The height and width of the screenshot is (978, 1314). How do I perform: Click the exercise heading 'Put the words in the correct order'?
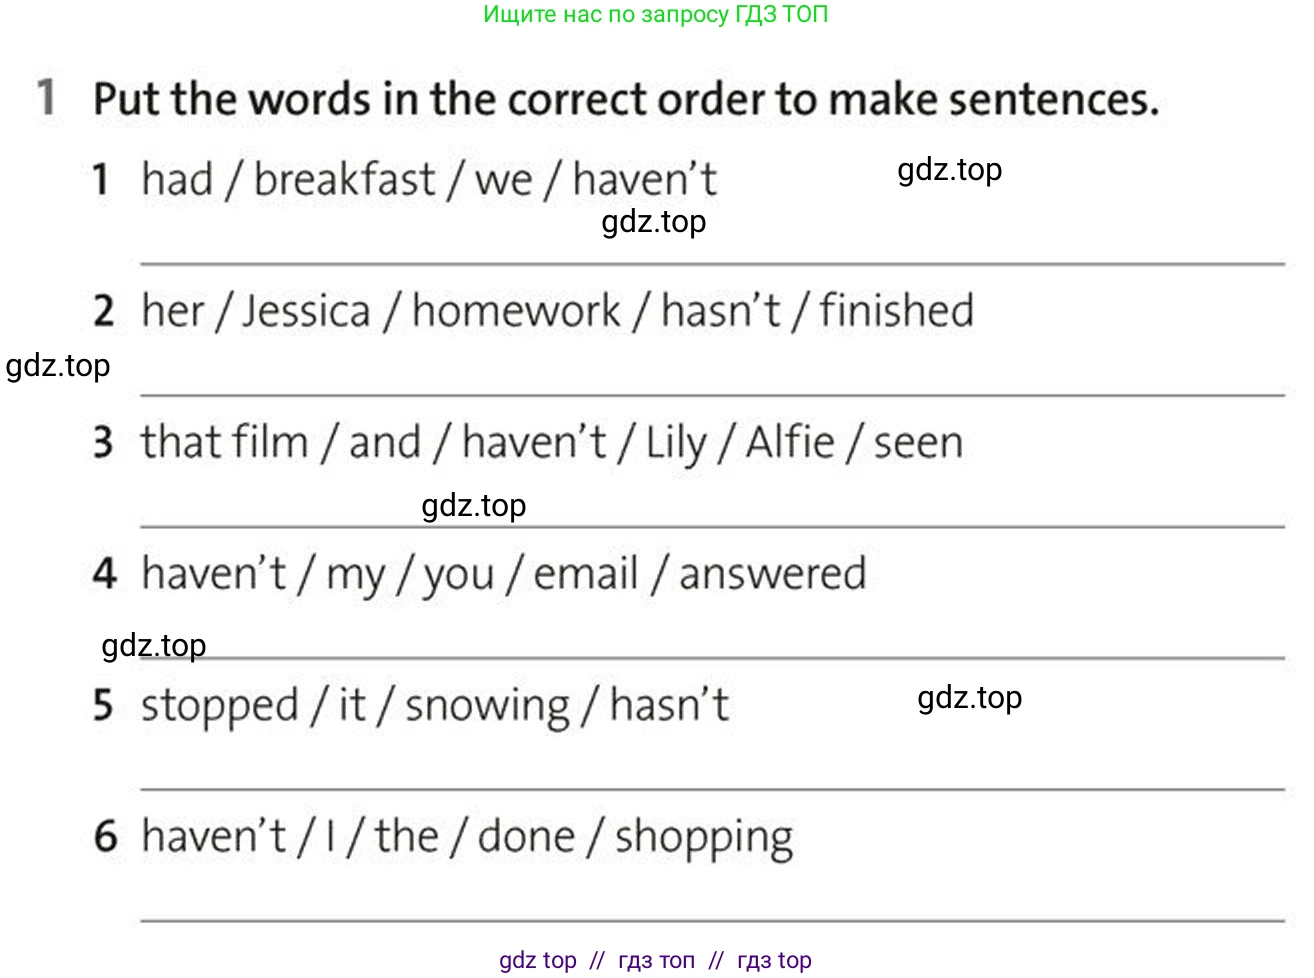coord(626,99)
